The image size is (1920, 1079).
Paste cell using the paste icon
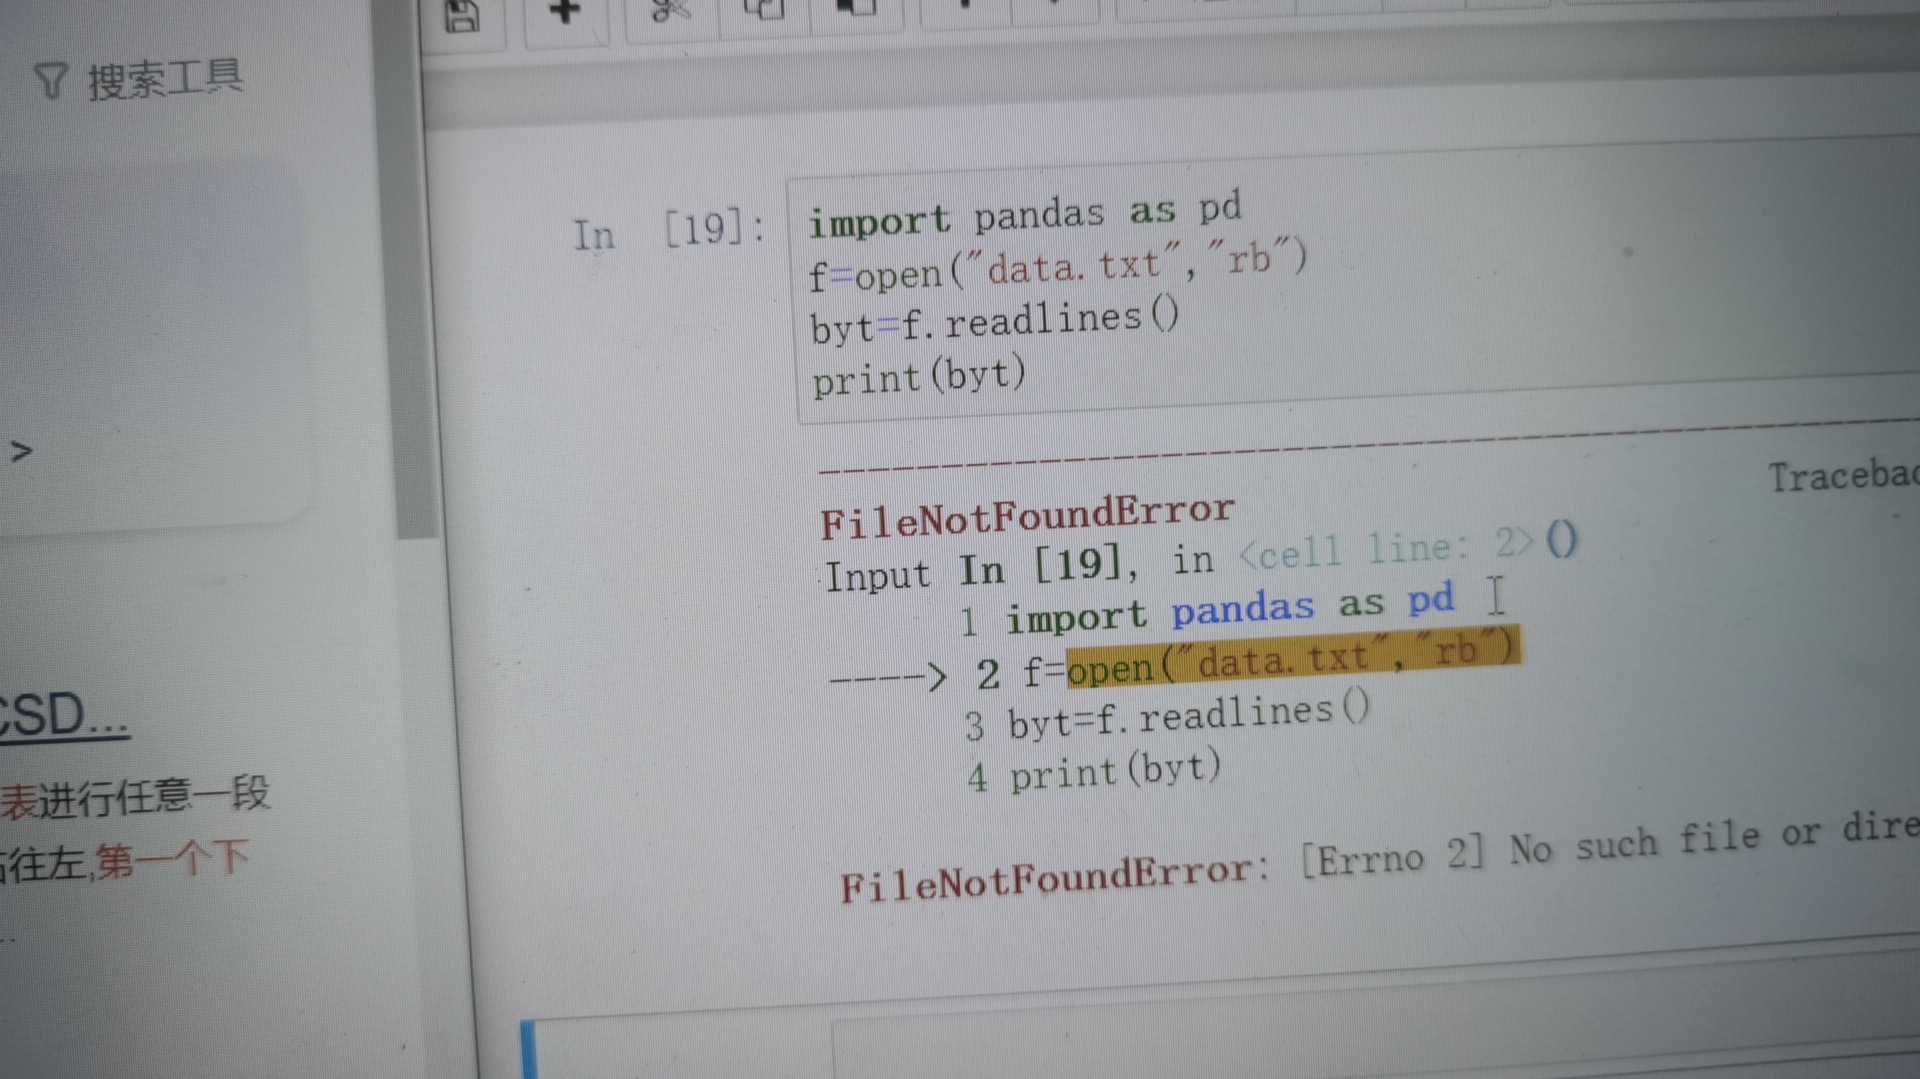856,8
